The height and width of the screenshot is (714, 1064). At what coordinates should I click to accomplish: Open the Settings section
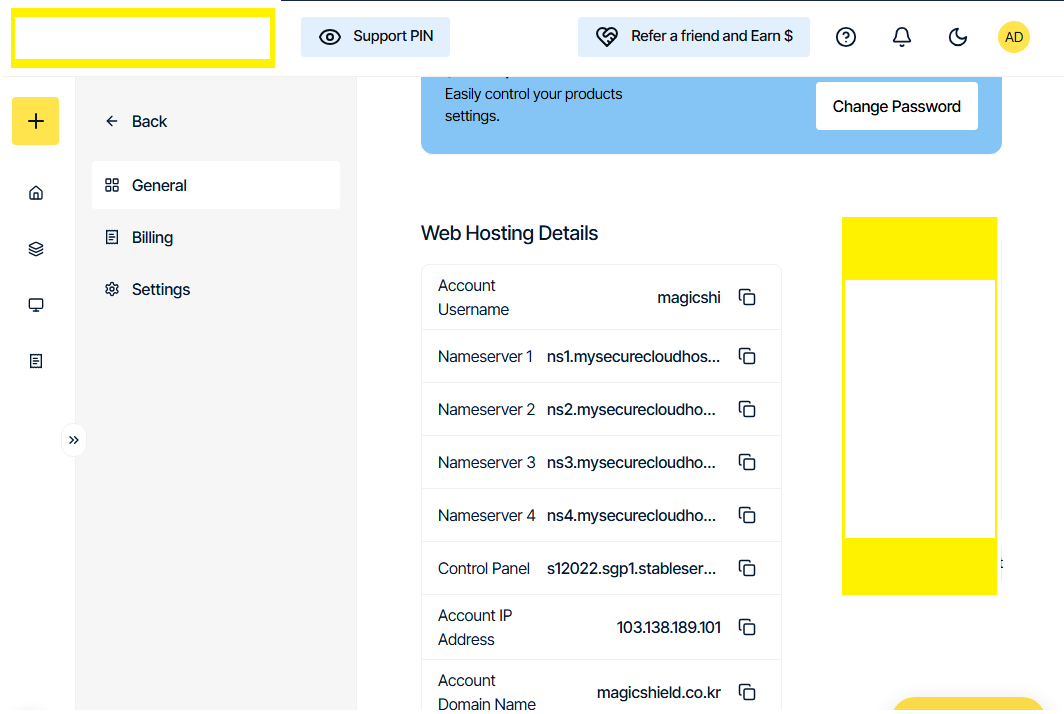pos(160,289)
